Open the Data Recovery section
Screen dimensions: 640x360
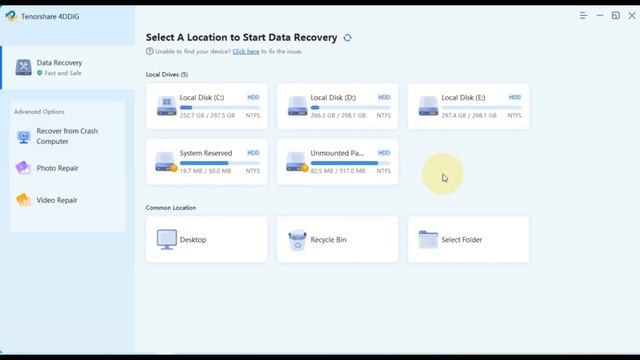68,67
